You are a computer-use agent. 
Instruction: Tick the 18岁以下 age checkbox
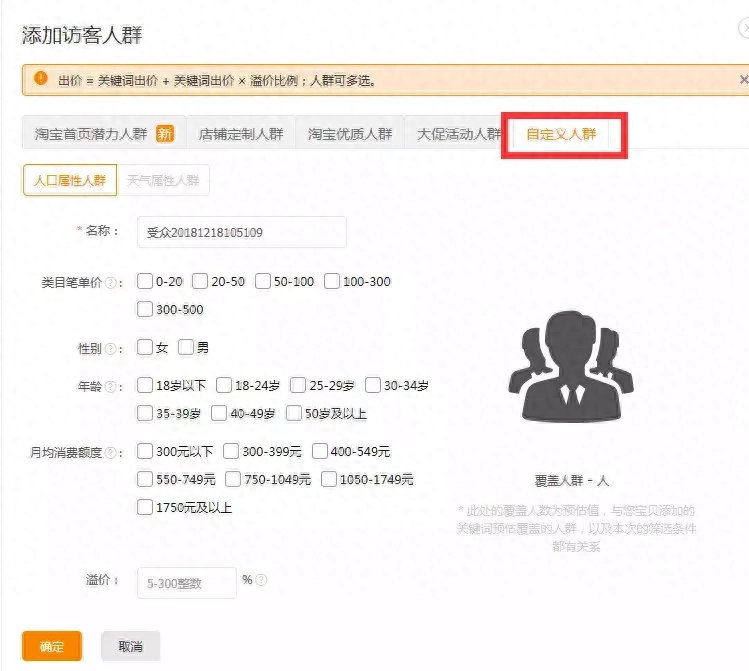pyautogui.click(x=145, y=384)
